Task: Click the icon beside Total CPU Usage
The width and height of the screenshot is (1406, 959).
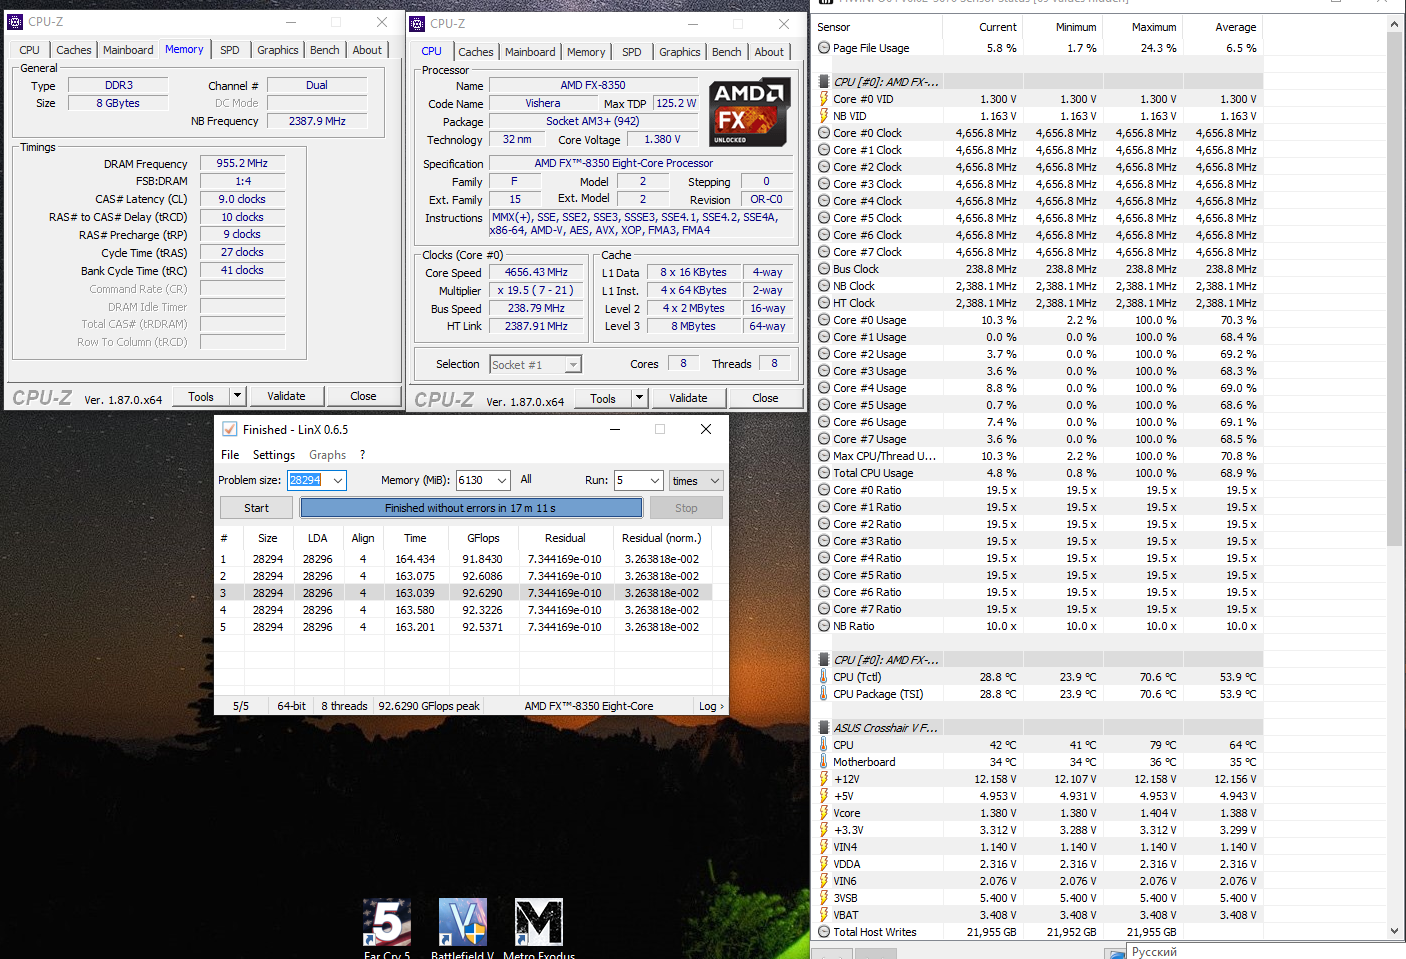Action: [824, 473]
